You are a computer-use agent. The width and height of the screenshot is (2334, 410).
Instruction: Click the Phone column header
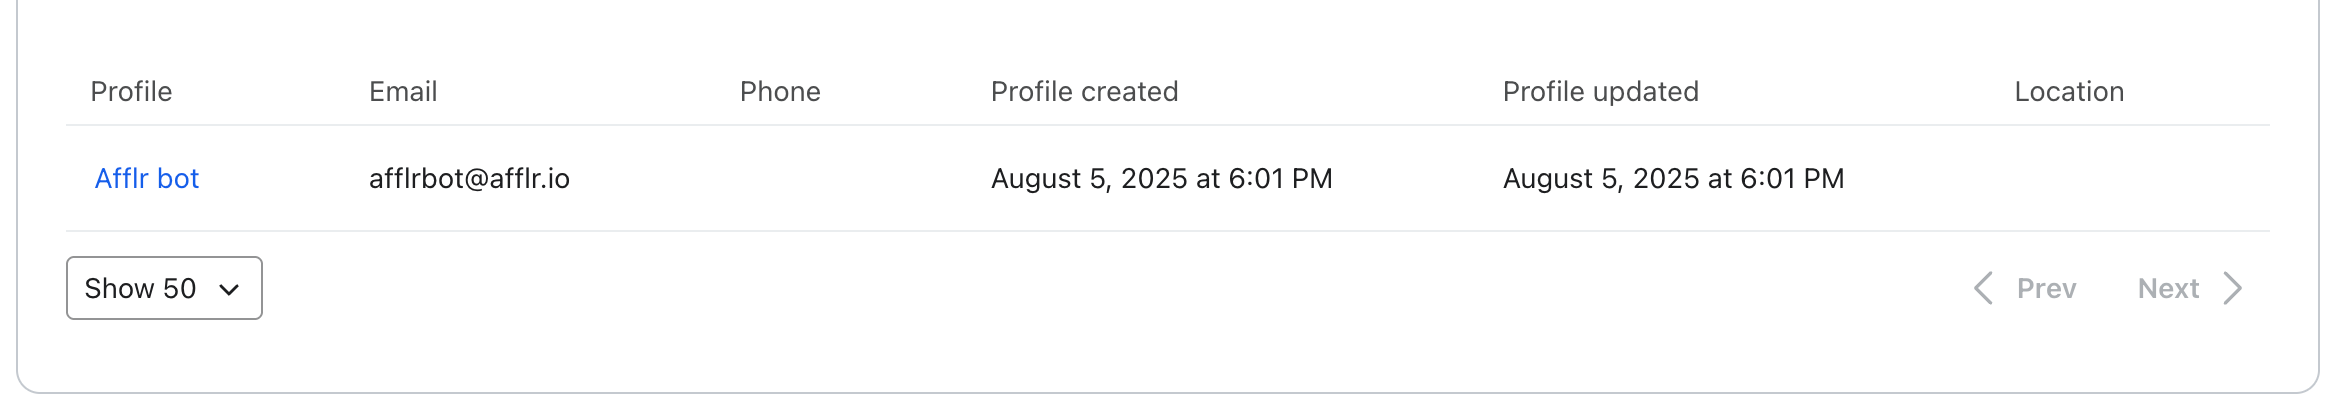point(780,92)
